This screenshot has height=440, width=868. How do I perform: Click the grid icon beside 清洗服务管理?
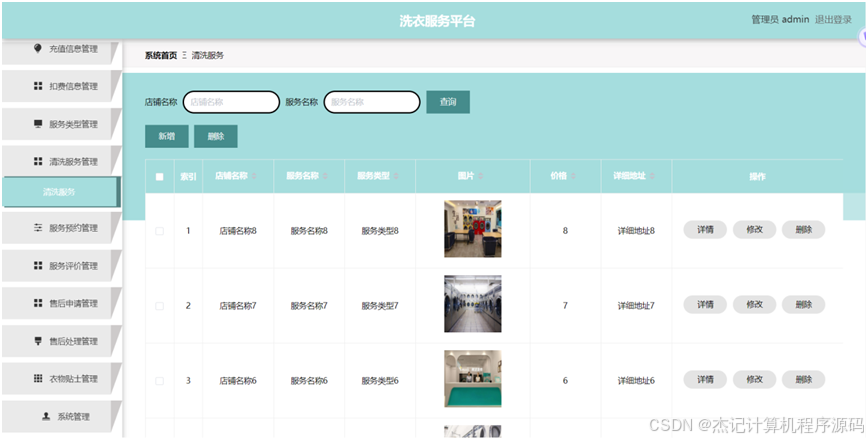[x=38, y=162]
